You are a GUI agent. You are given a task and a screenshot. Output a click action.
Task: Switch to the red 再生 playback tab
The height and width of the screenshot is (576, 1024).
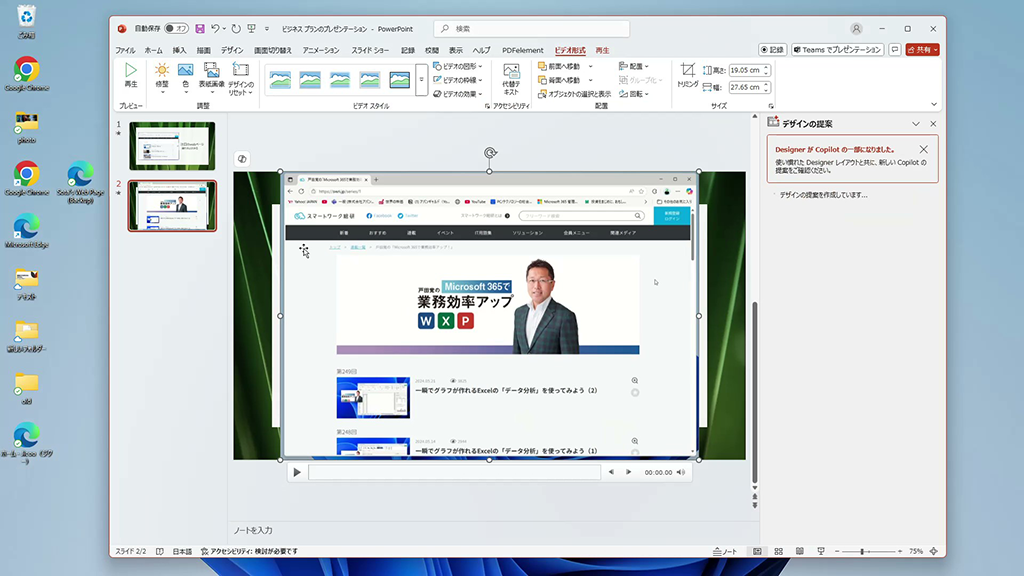(x=602, y=50)
